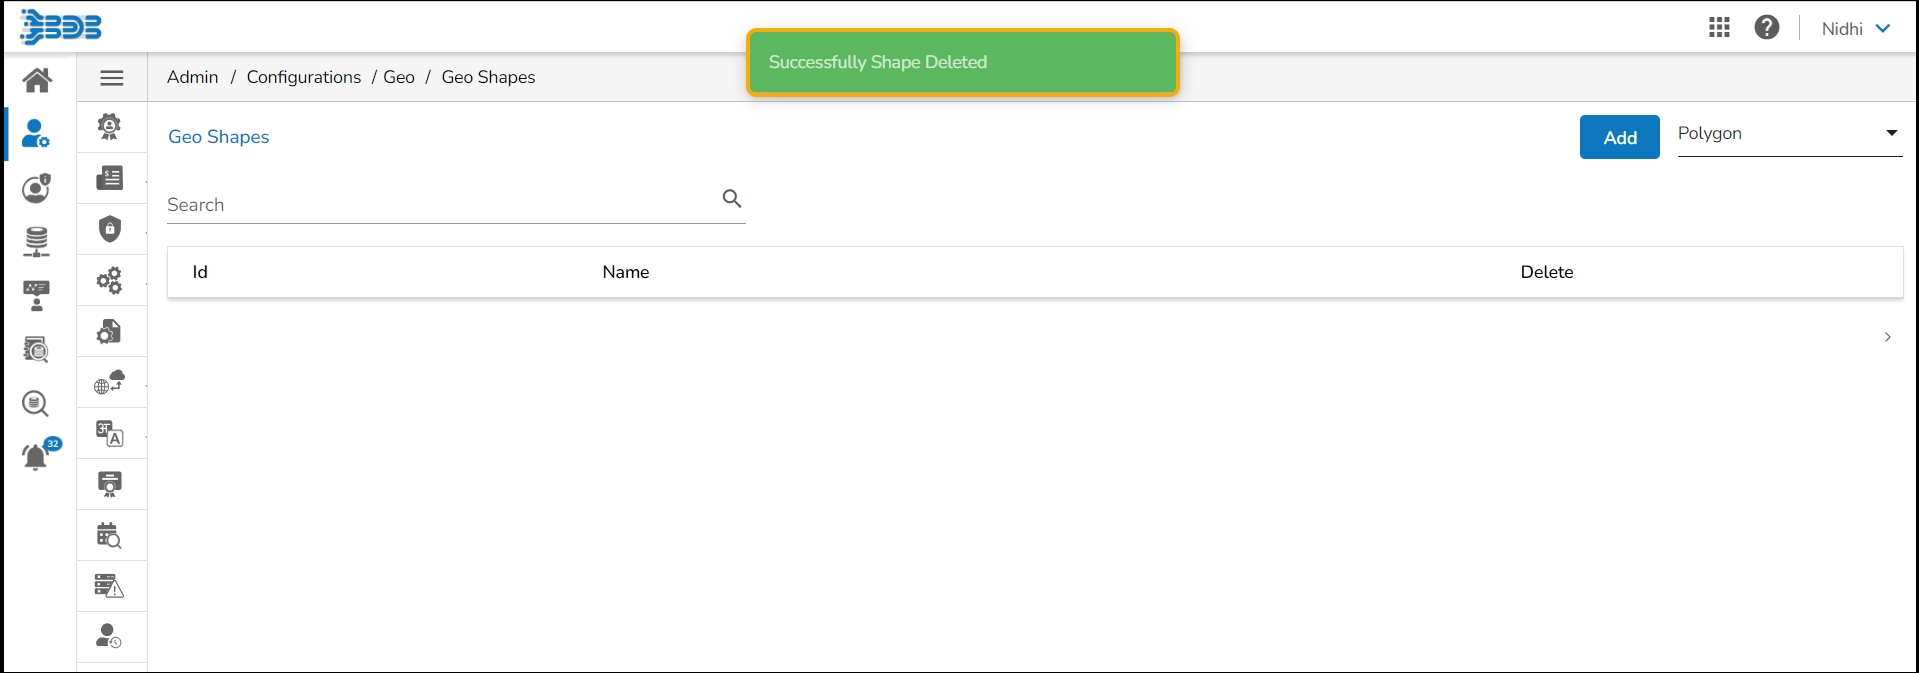
Task: Open the billing document admin icon
Action: [110, 178]
